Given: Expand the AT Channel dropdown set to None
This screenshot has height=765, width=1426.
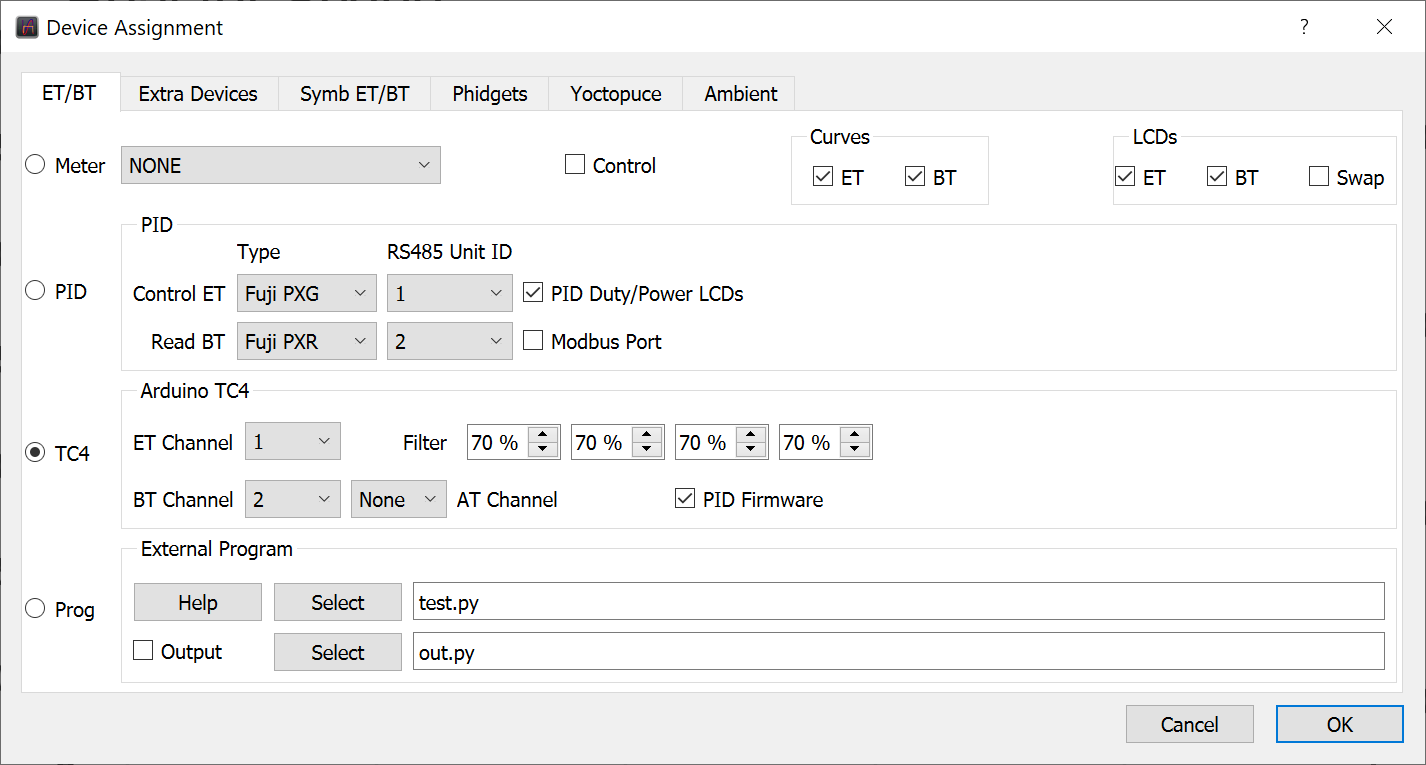Looking at the screenshot, I should pos(398,499).
